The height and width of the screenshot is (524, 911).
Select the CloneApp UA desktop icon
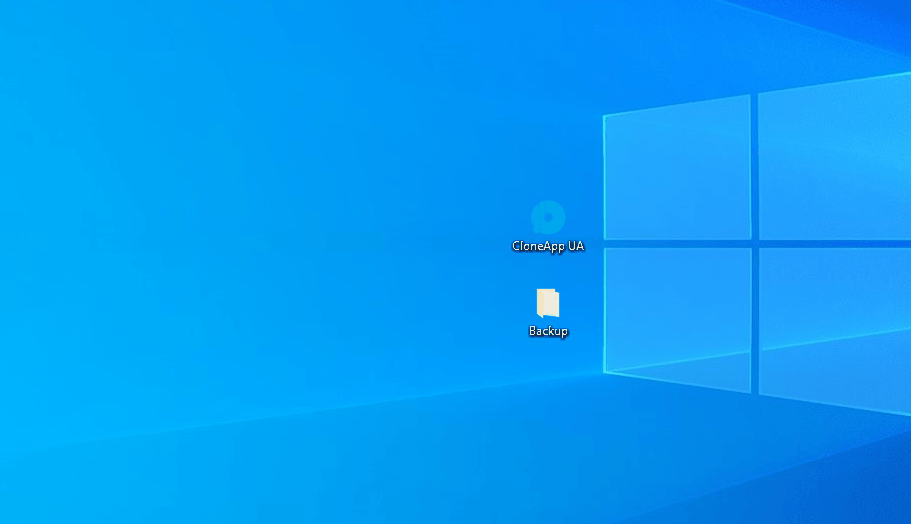pyautogui.click(x=548, y=218)
